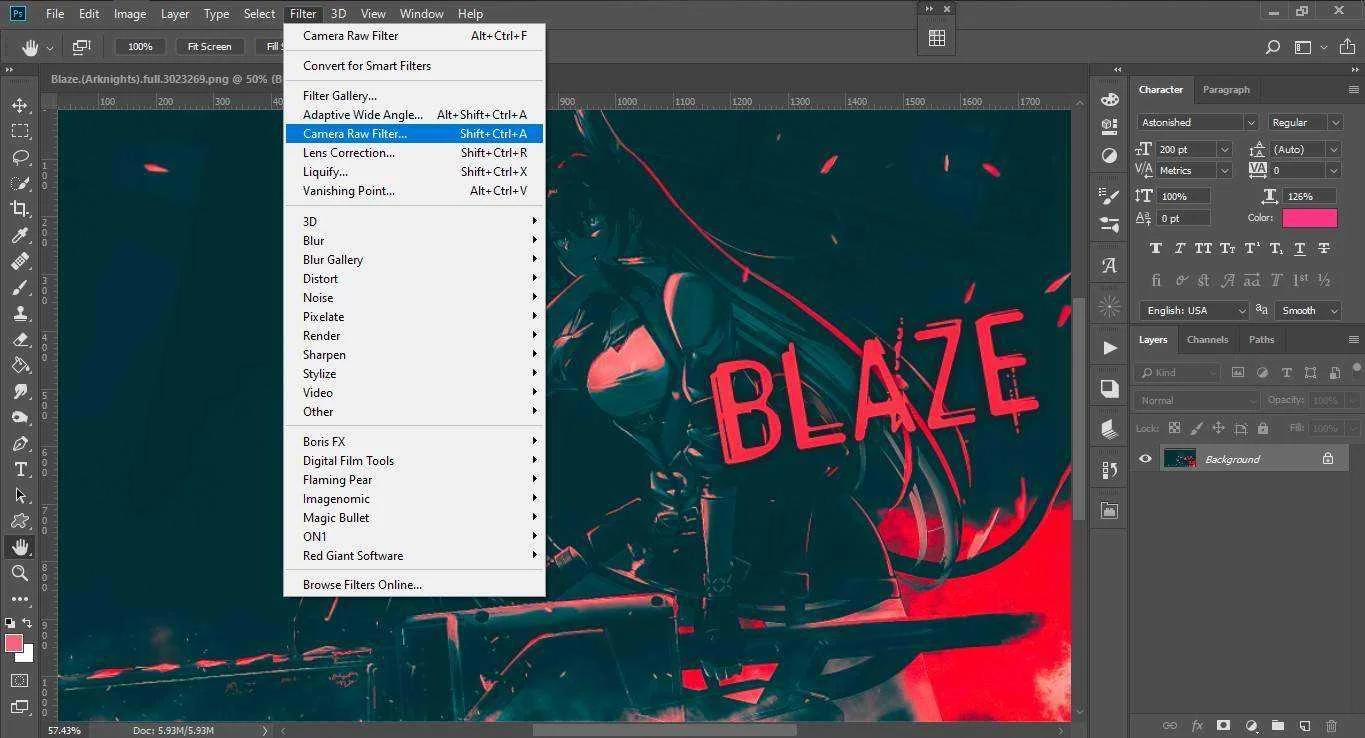Toggle Strikethrough text style

click(1324, 249)
